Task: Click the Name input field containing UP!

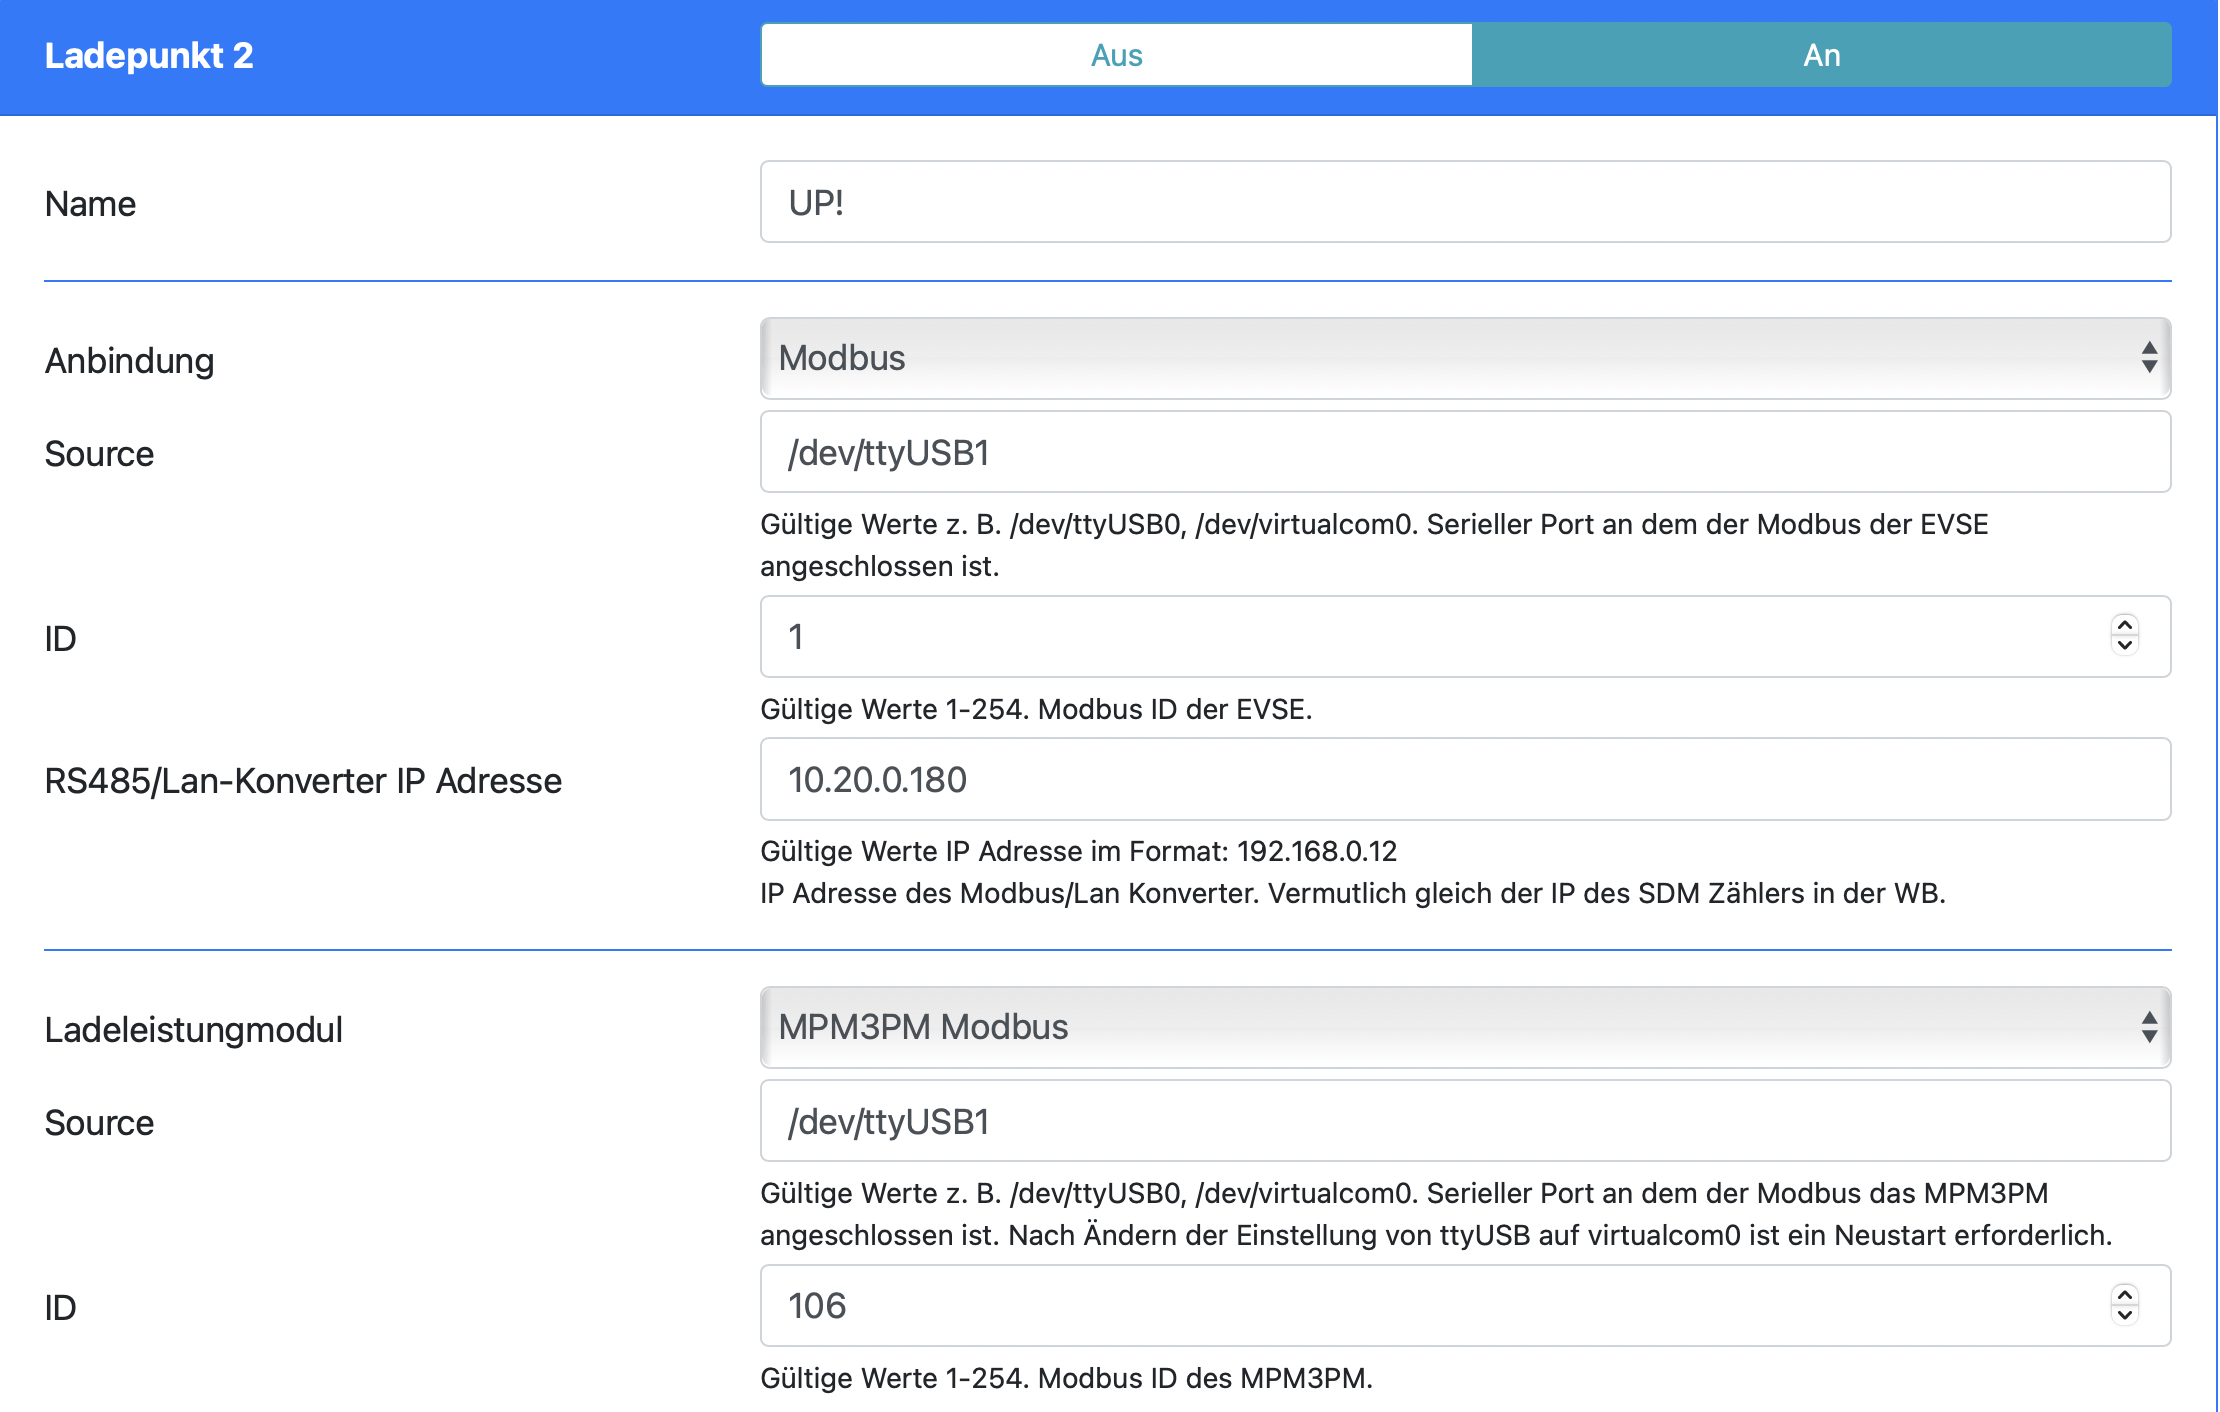Action: [x=1464, y=202]
